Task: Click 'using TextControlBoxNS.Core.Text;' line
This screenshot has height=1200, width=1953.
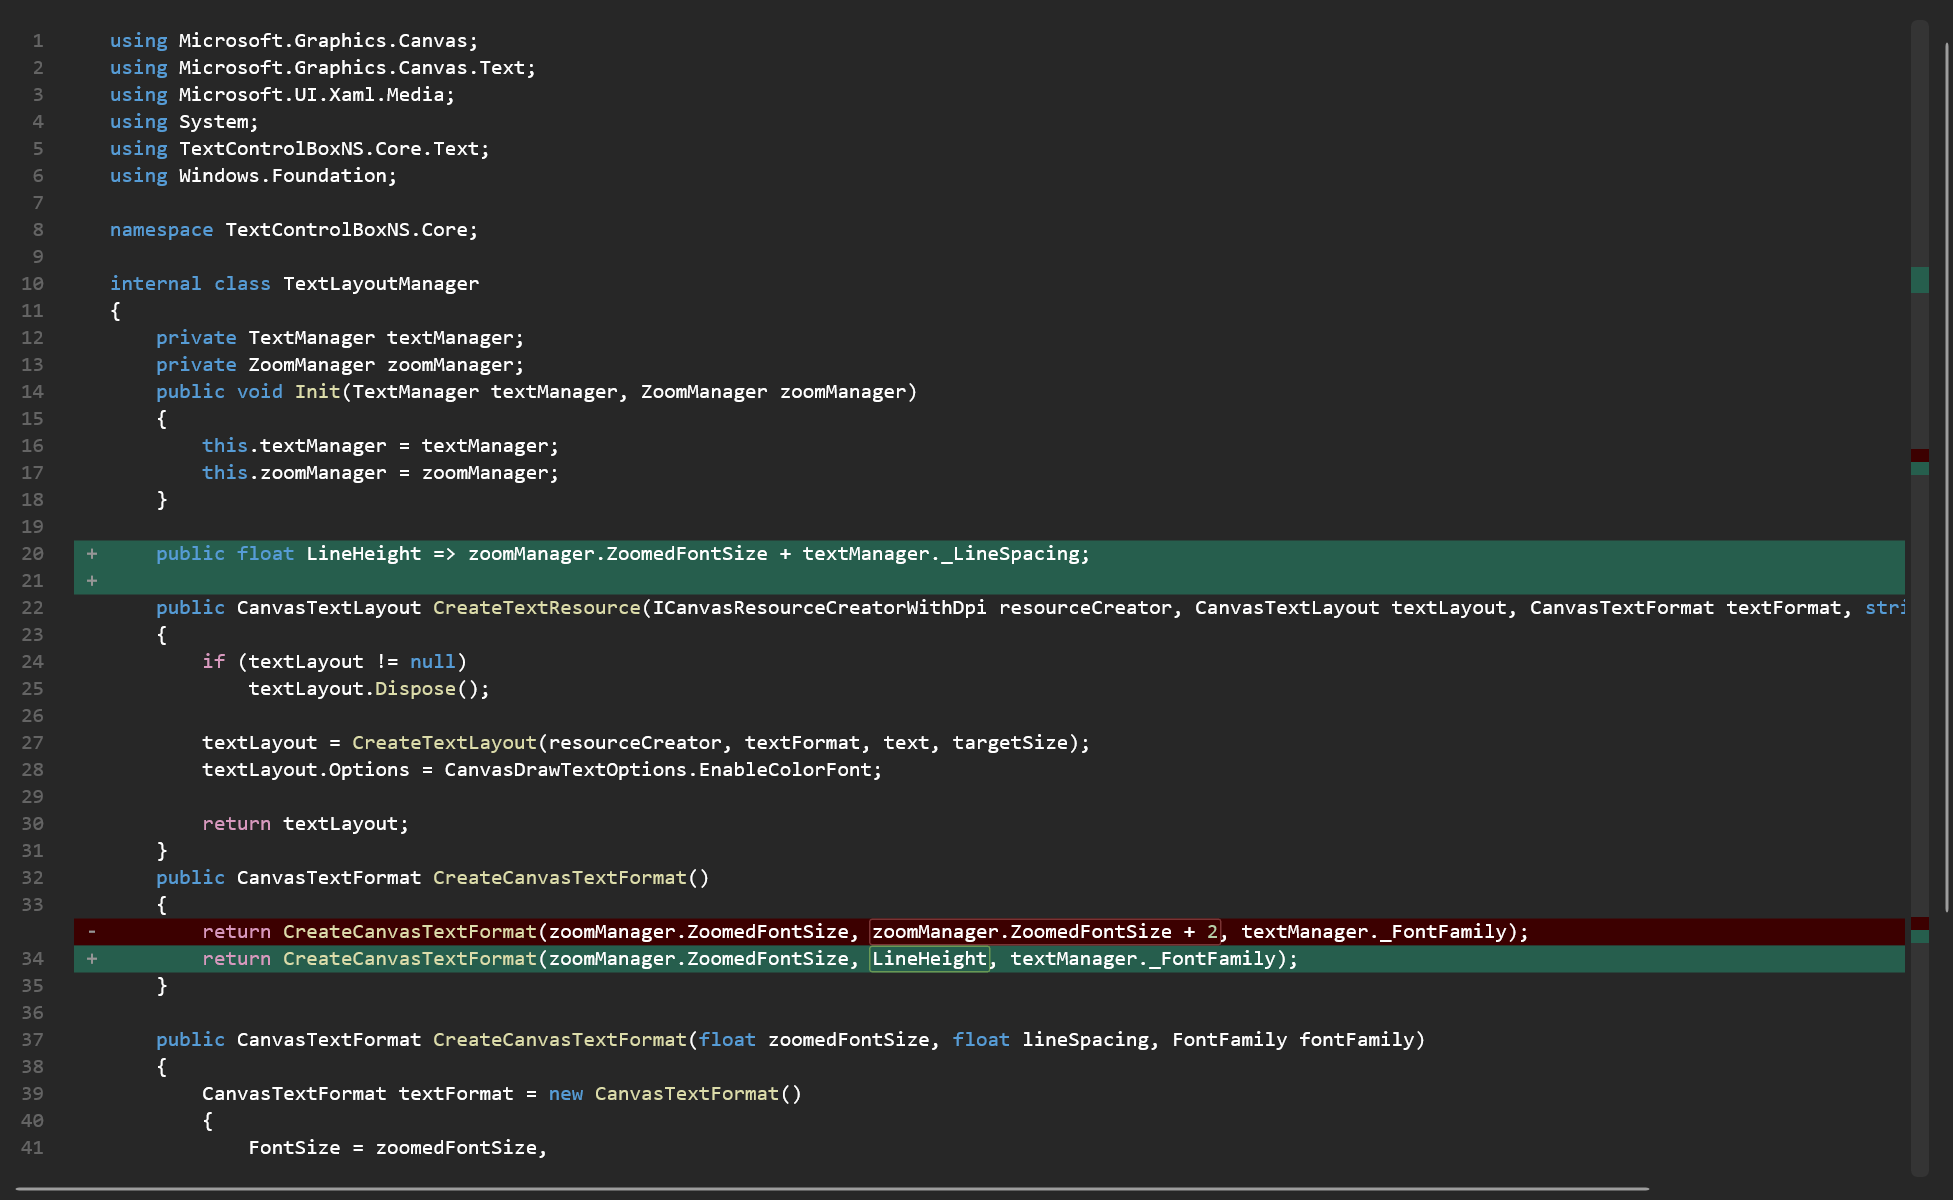Action: (x=300, y=149)
